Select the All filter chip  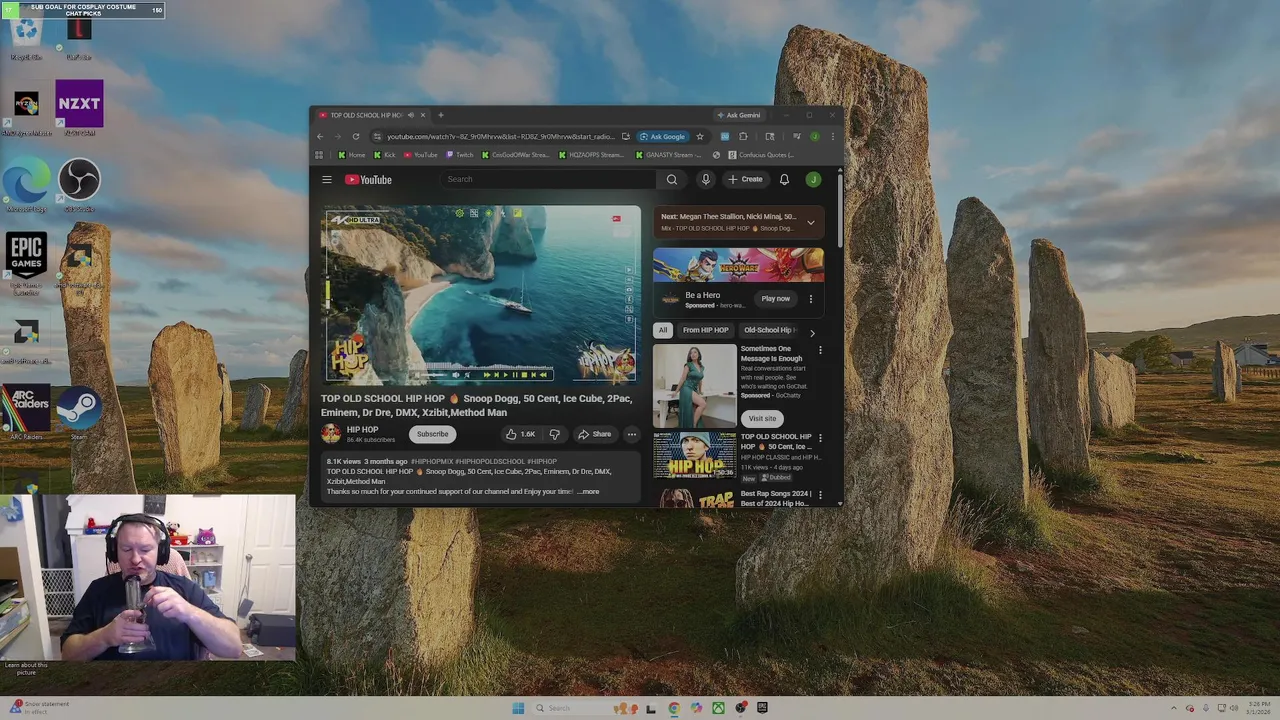click(662, 330)
